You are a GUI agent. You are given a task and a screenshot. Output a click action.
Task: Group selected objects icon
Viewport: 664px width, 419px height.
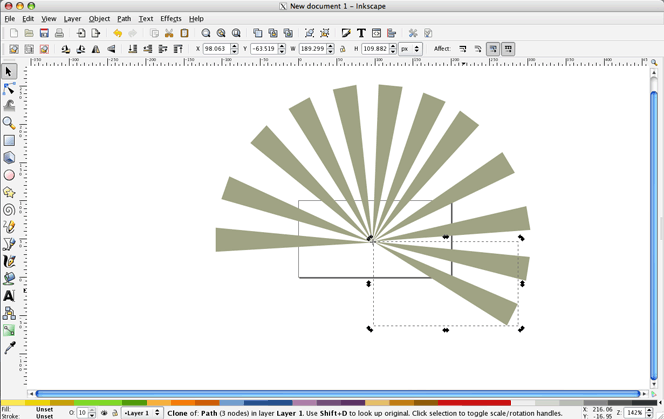310,33
